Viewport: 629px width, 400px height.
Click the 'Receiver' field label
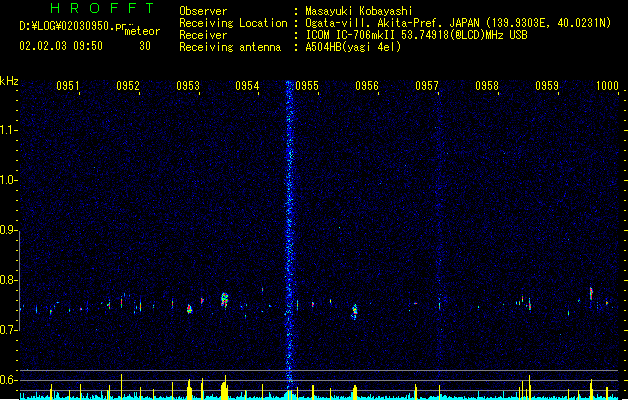(x=203, y=35)
